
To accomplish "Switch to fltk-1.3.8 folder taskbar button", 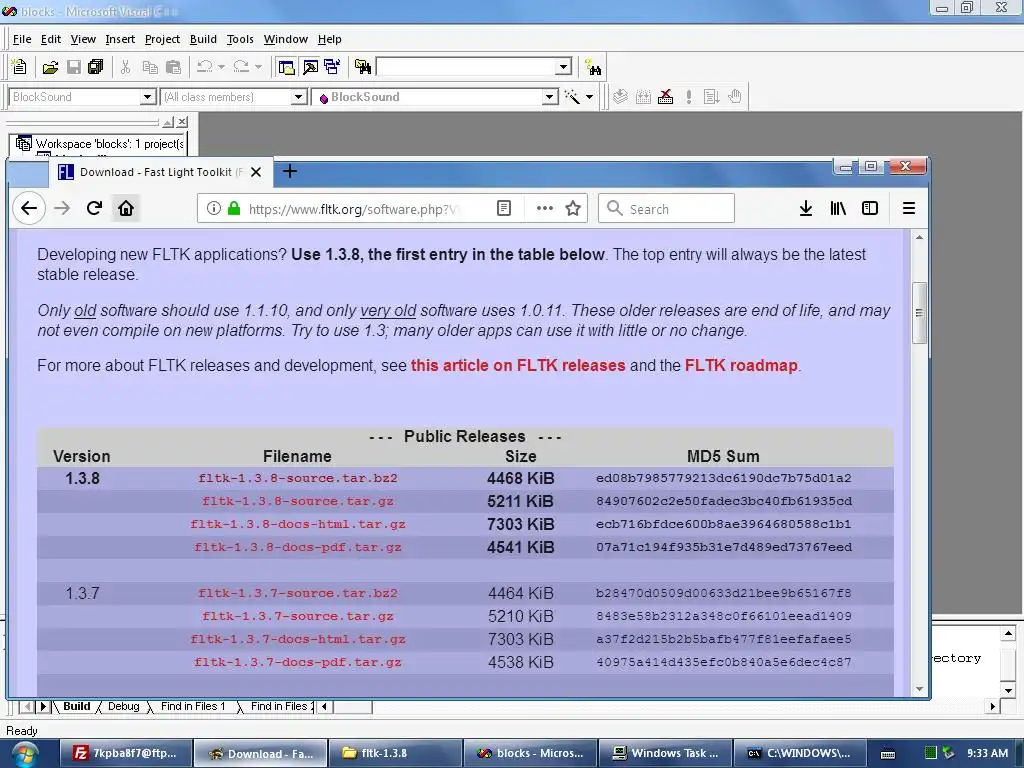I will tap(396, 753).
